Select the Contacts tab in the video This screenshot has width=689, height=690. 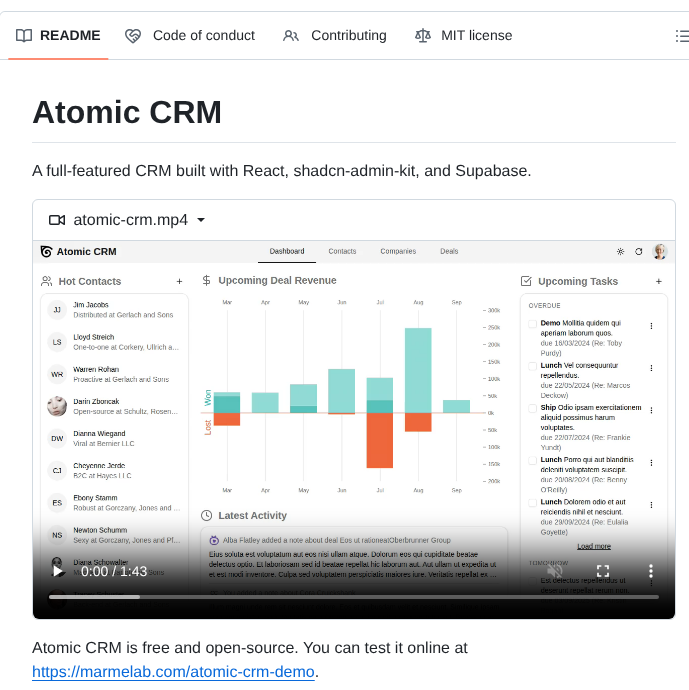tap(342, 251)
